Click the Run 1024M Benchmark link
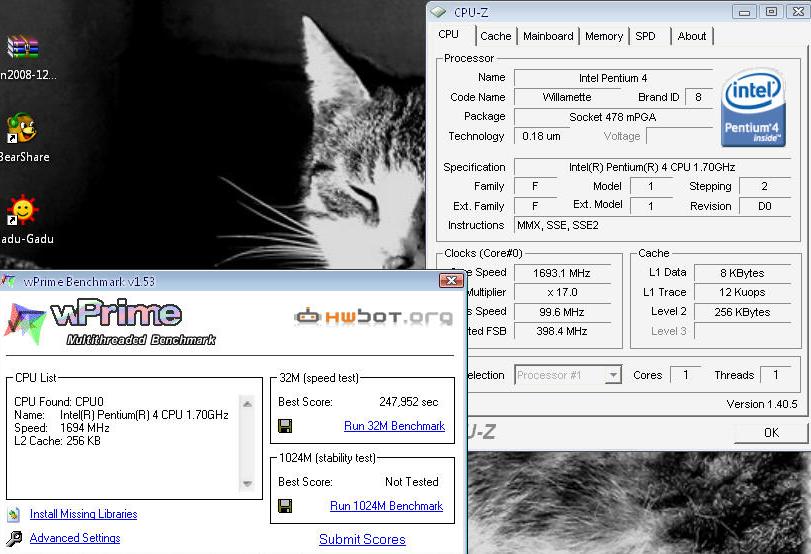Image resolution: width=811 pixels, height=554 pixels. 386,505
